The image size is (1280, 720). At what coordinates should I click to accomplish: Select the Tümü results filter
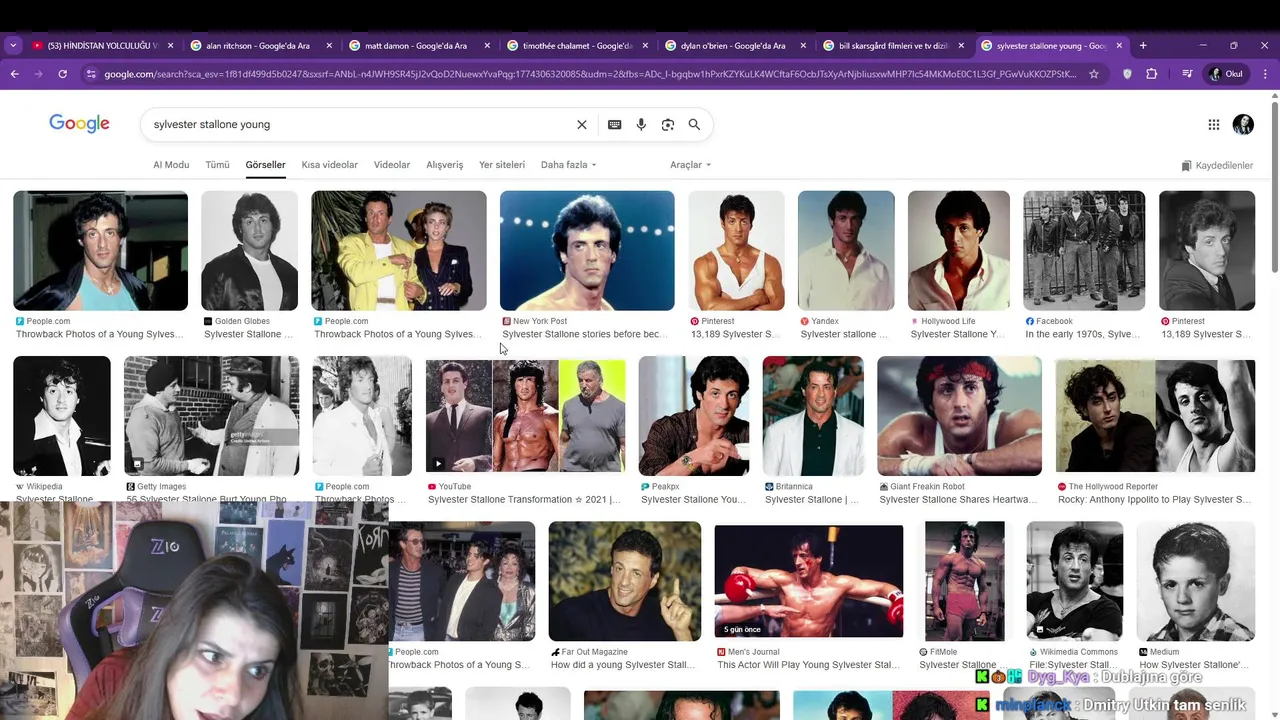tap(217, 165)
